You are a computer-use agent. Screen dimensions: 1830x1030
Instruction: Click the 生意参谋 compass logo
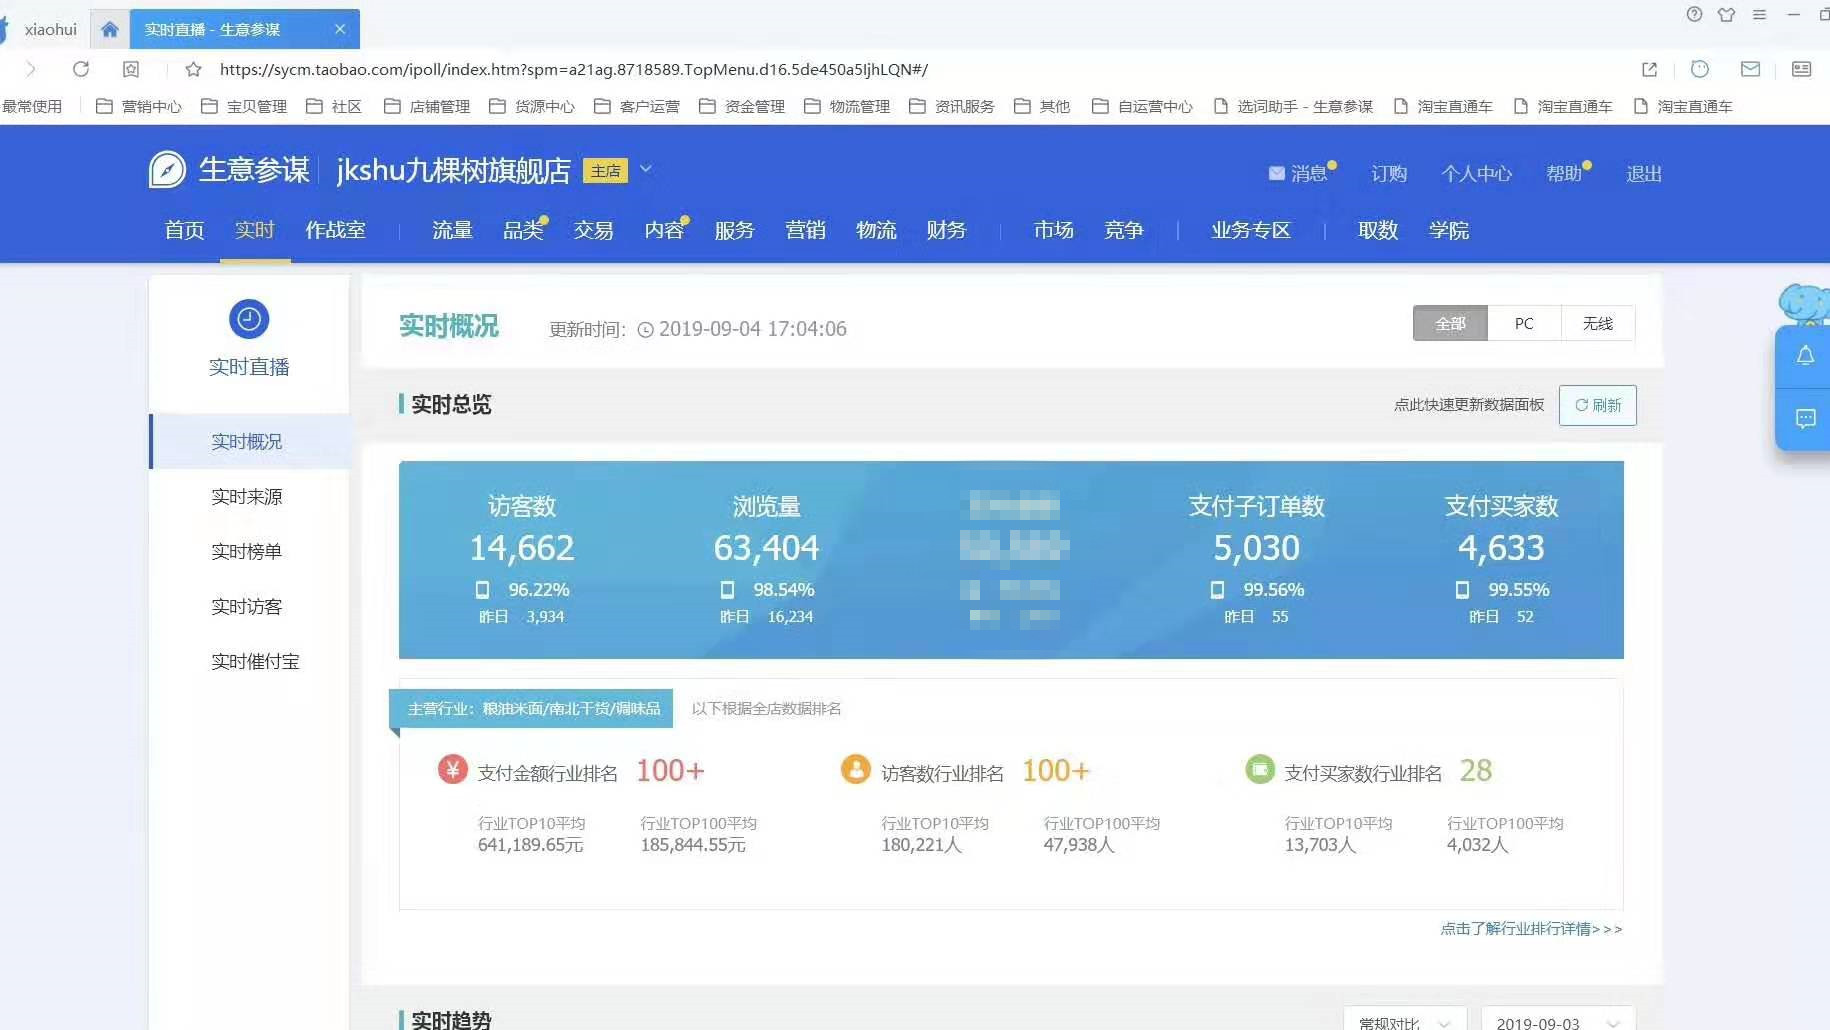click(x=167, y=170)
